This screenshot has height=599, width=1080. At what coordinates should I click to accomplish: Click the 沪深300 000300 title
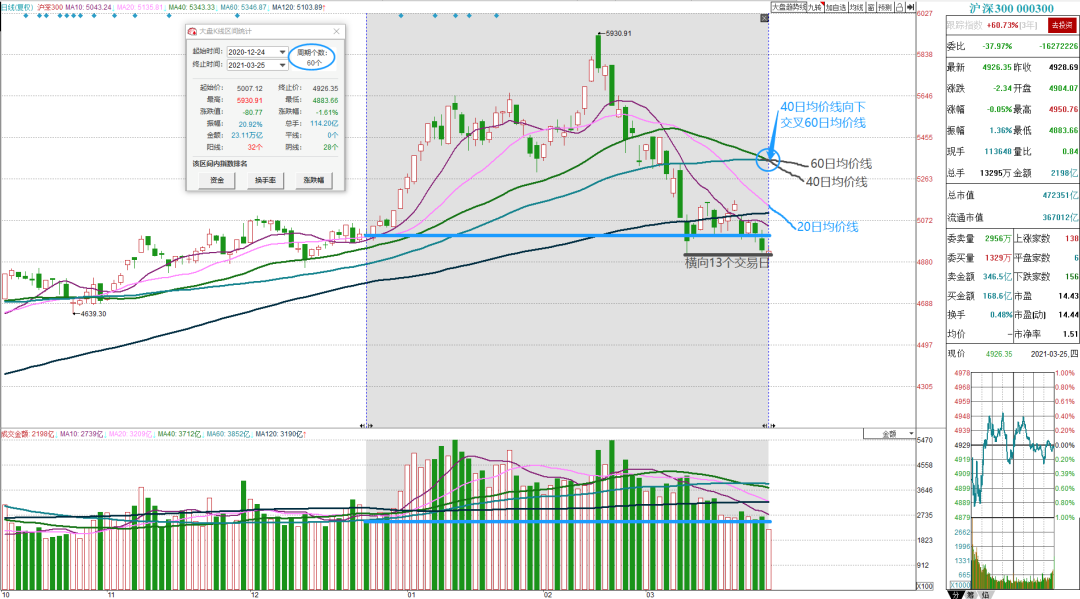tap(1011, 8)
